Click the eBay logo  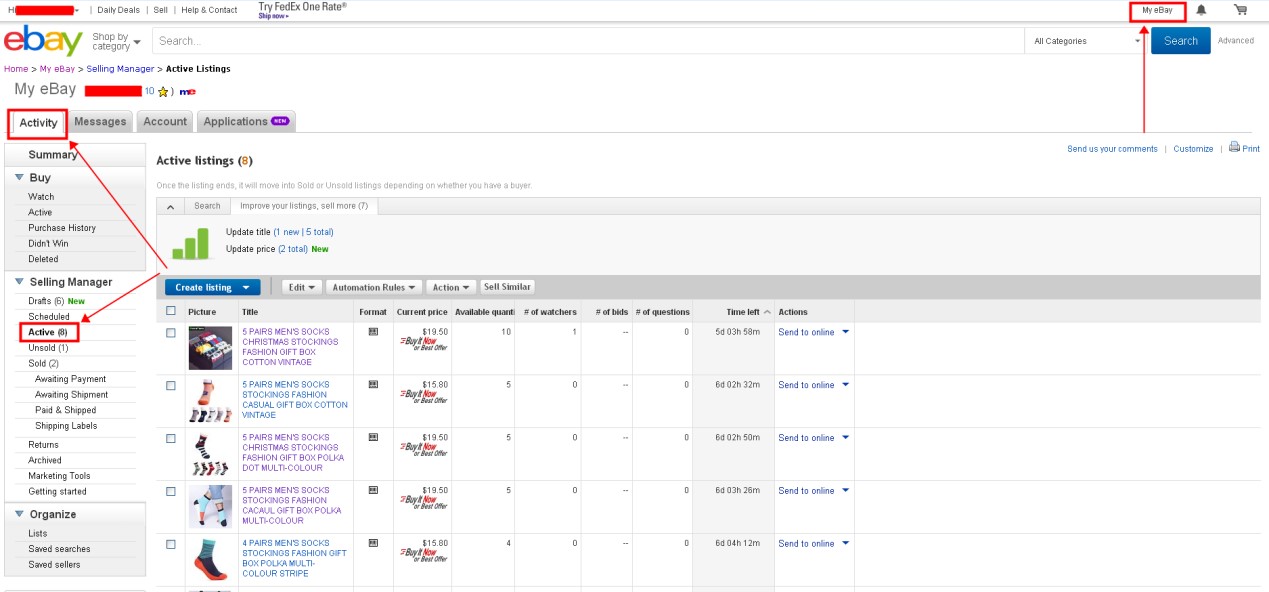tap(43, 42)
